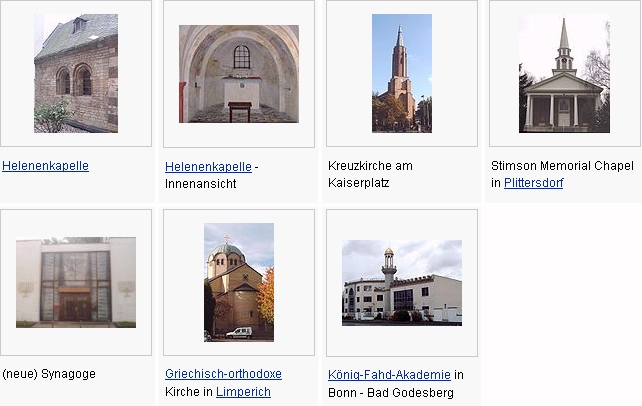
Task: Open the Helenenkapelle interior altar thumbnail
Action: coord(239,74)
